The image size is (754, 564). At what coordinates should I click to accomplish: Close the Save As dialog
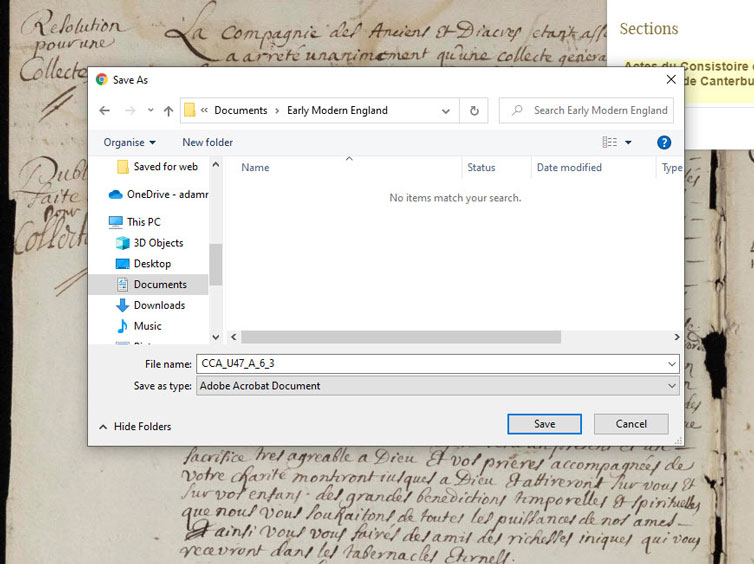click(671, 79)
